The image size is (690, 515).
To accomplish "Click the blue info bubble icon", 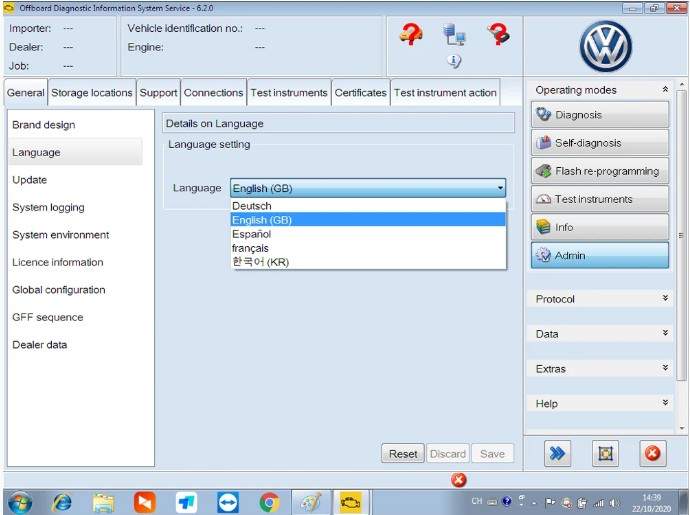I will pos(454,61).
